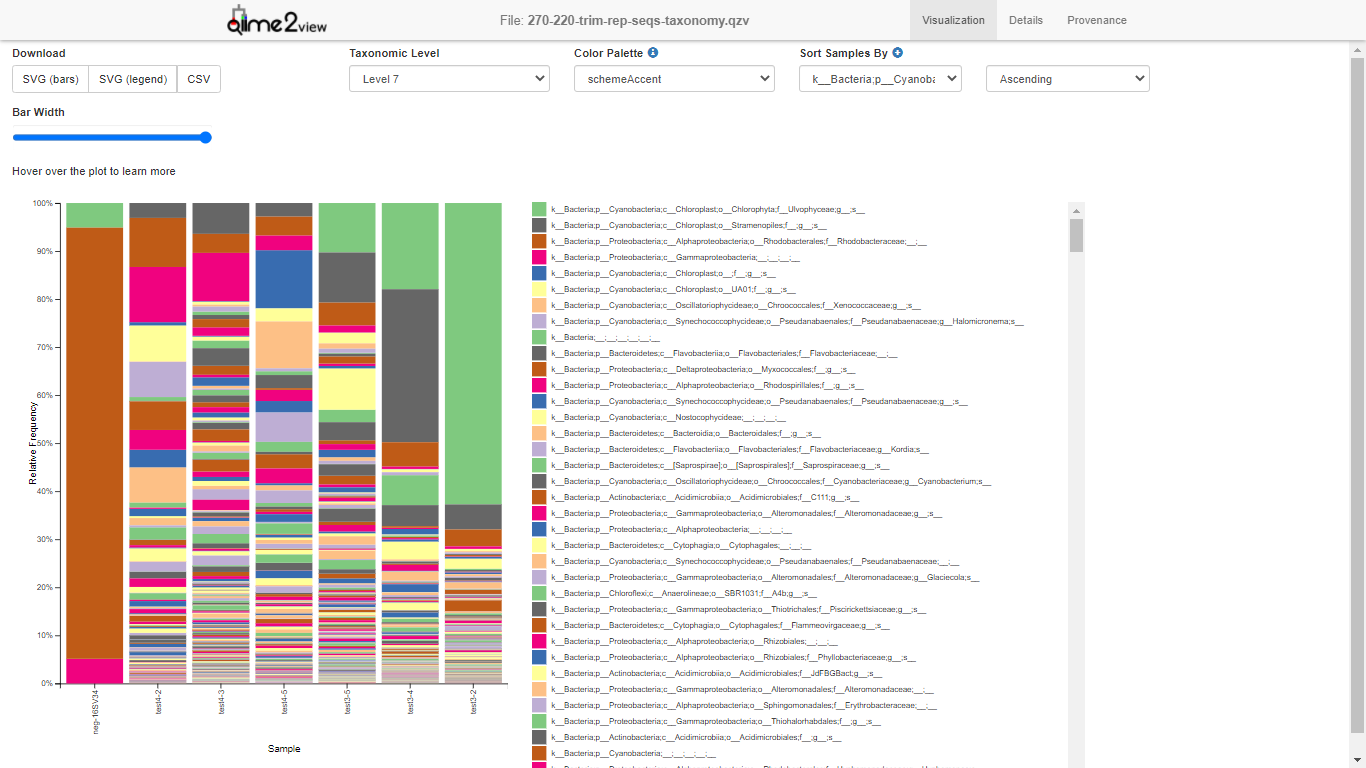Screen dimensions: 1366x768
Task: Switch to the Details tab
Action: click(x=1025, y=20)
